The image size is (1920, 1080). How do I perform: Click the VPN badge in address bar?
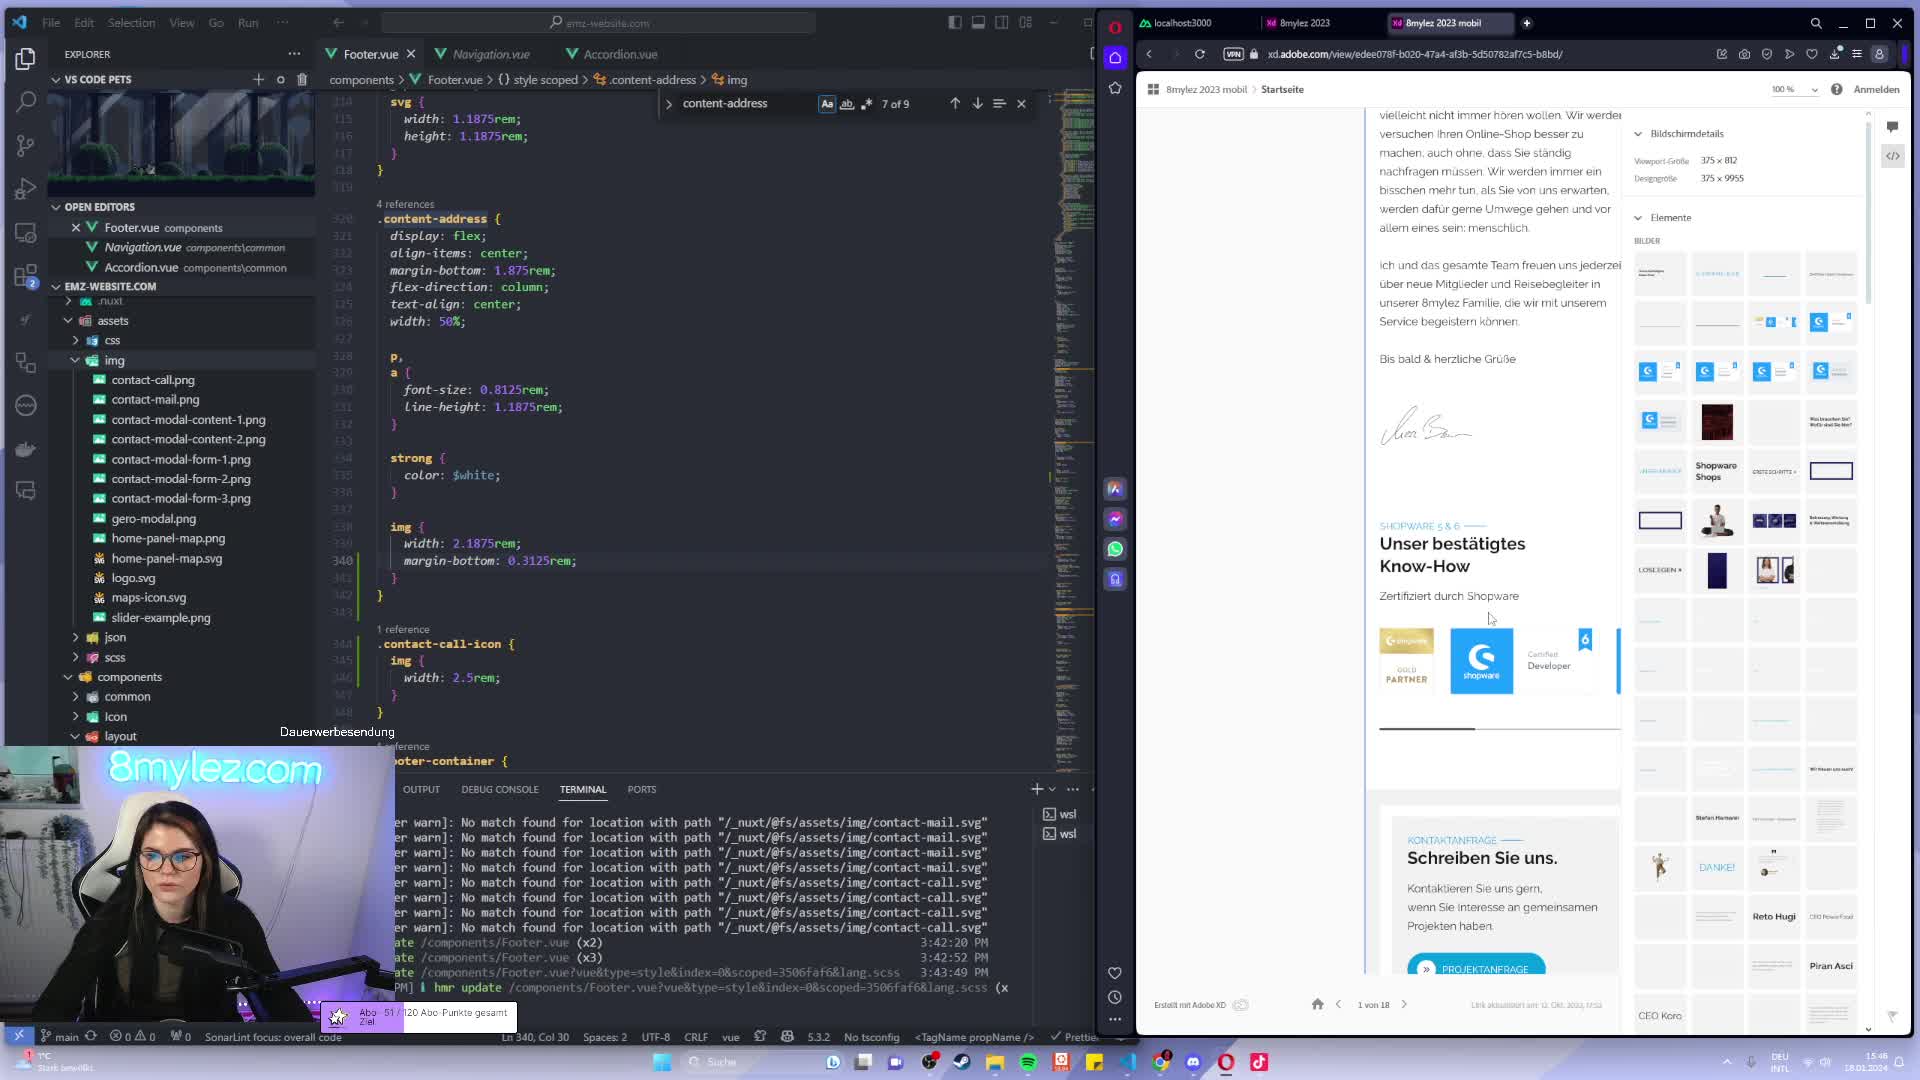click(x=1233, y=55)
